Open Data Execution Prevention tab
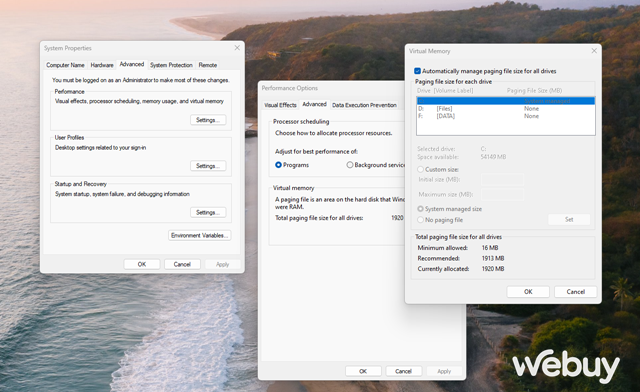 coord(364,105)
